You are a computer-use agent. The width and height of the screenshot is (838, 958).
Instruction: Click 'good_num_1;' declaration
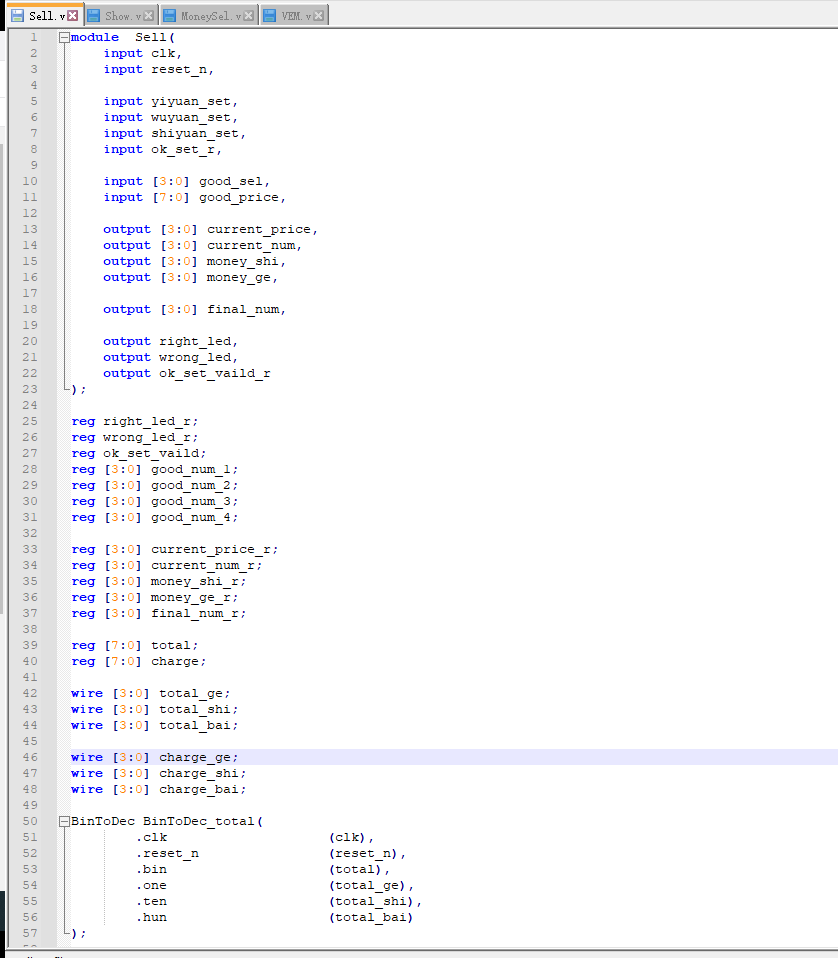click(194, 469)
